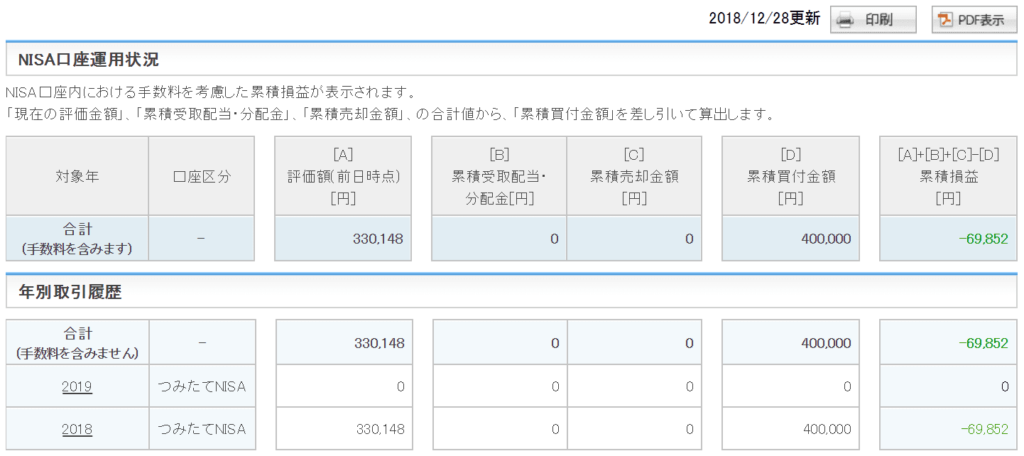Click the formula line starting 「現在の評価金額」

[x=389, y=114]
